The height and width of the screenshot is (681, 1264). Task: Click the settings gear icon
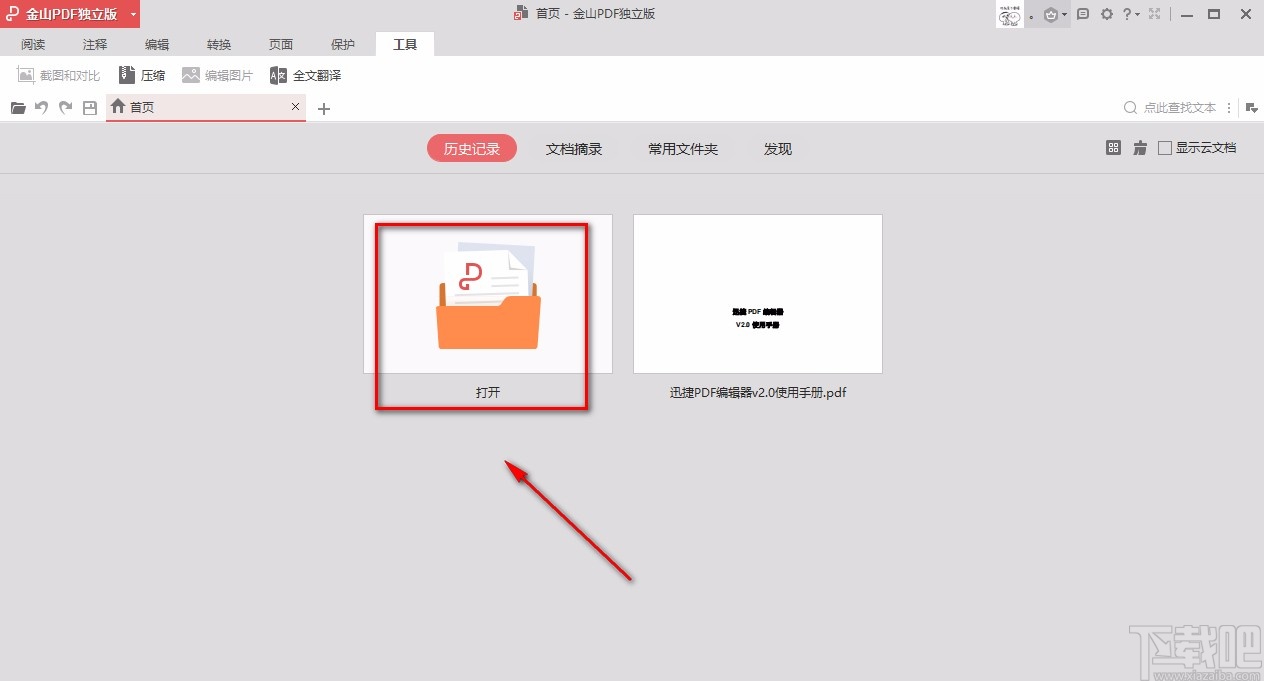coord(1106,14)
